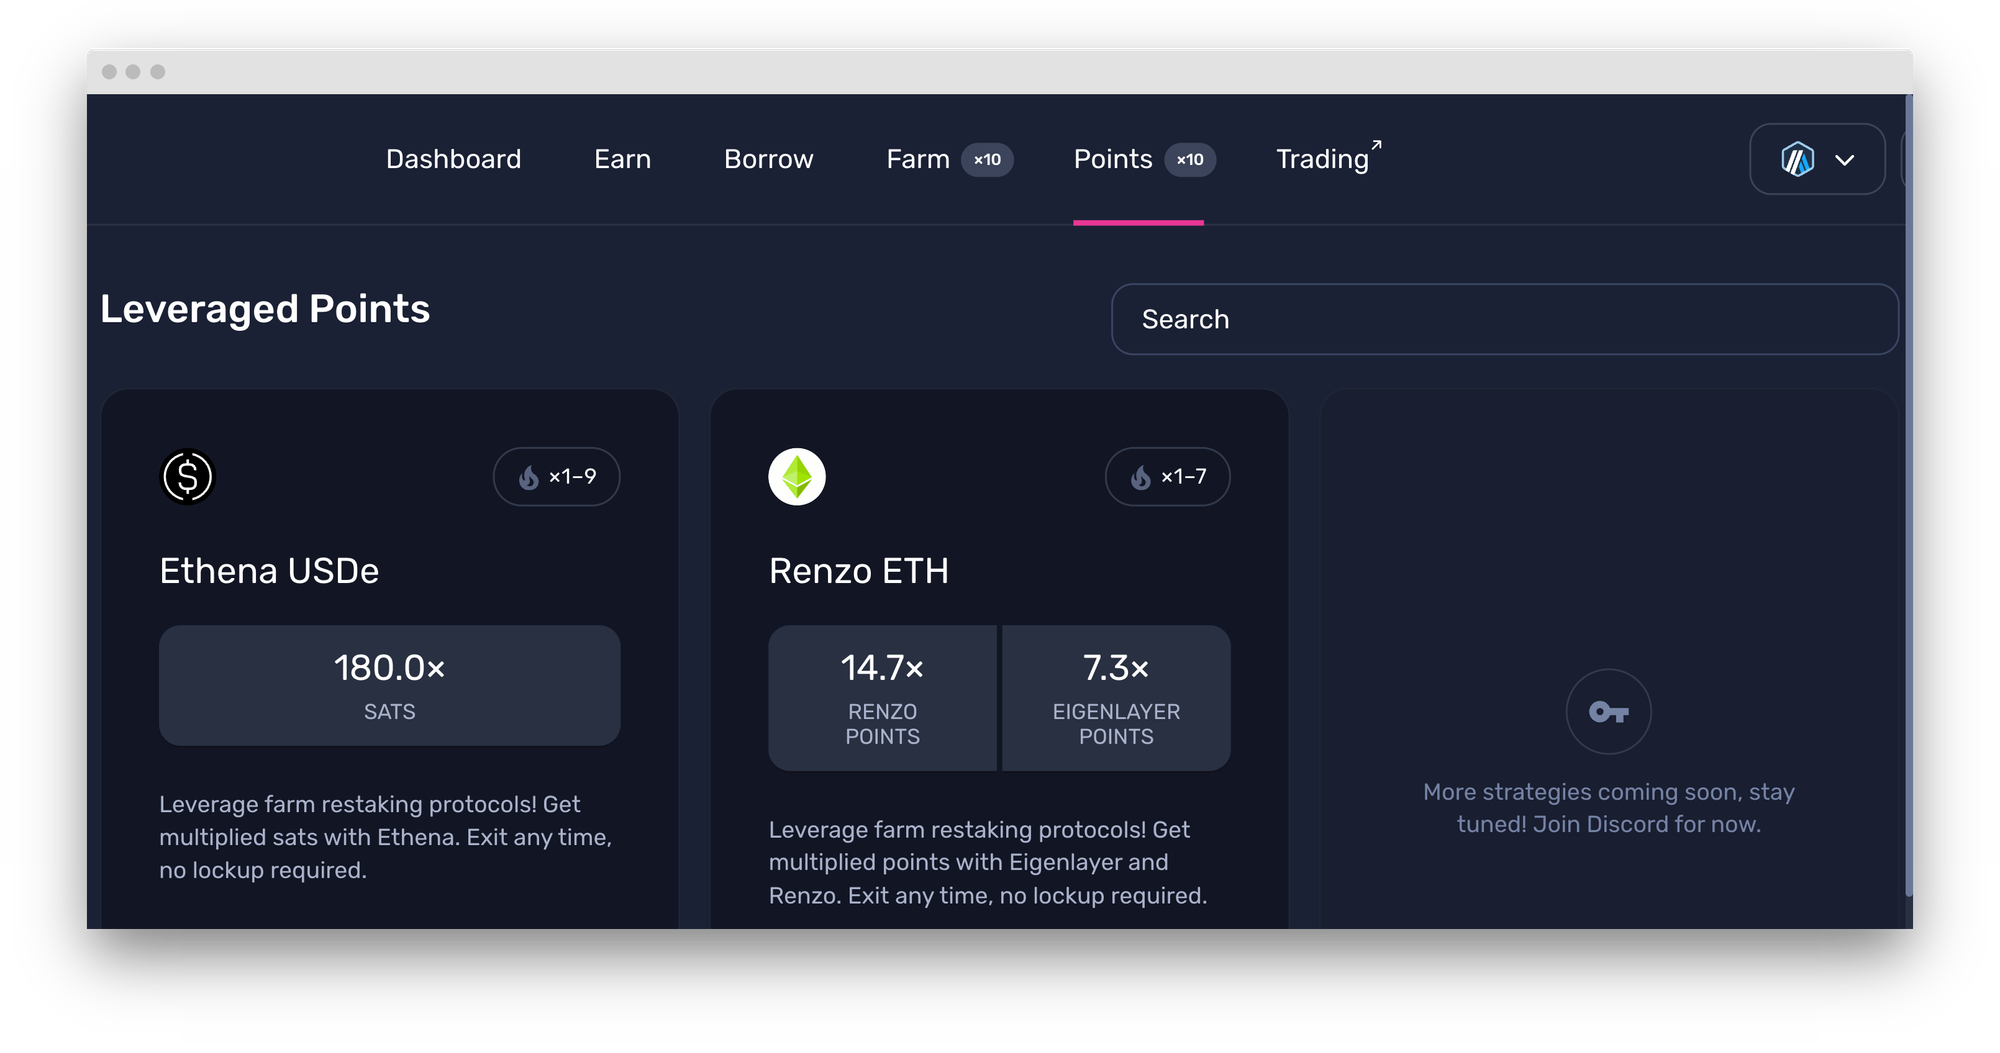Click the flame icon on Ethena card

(x=529, y=478)
